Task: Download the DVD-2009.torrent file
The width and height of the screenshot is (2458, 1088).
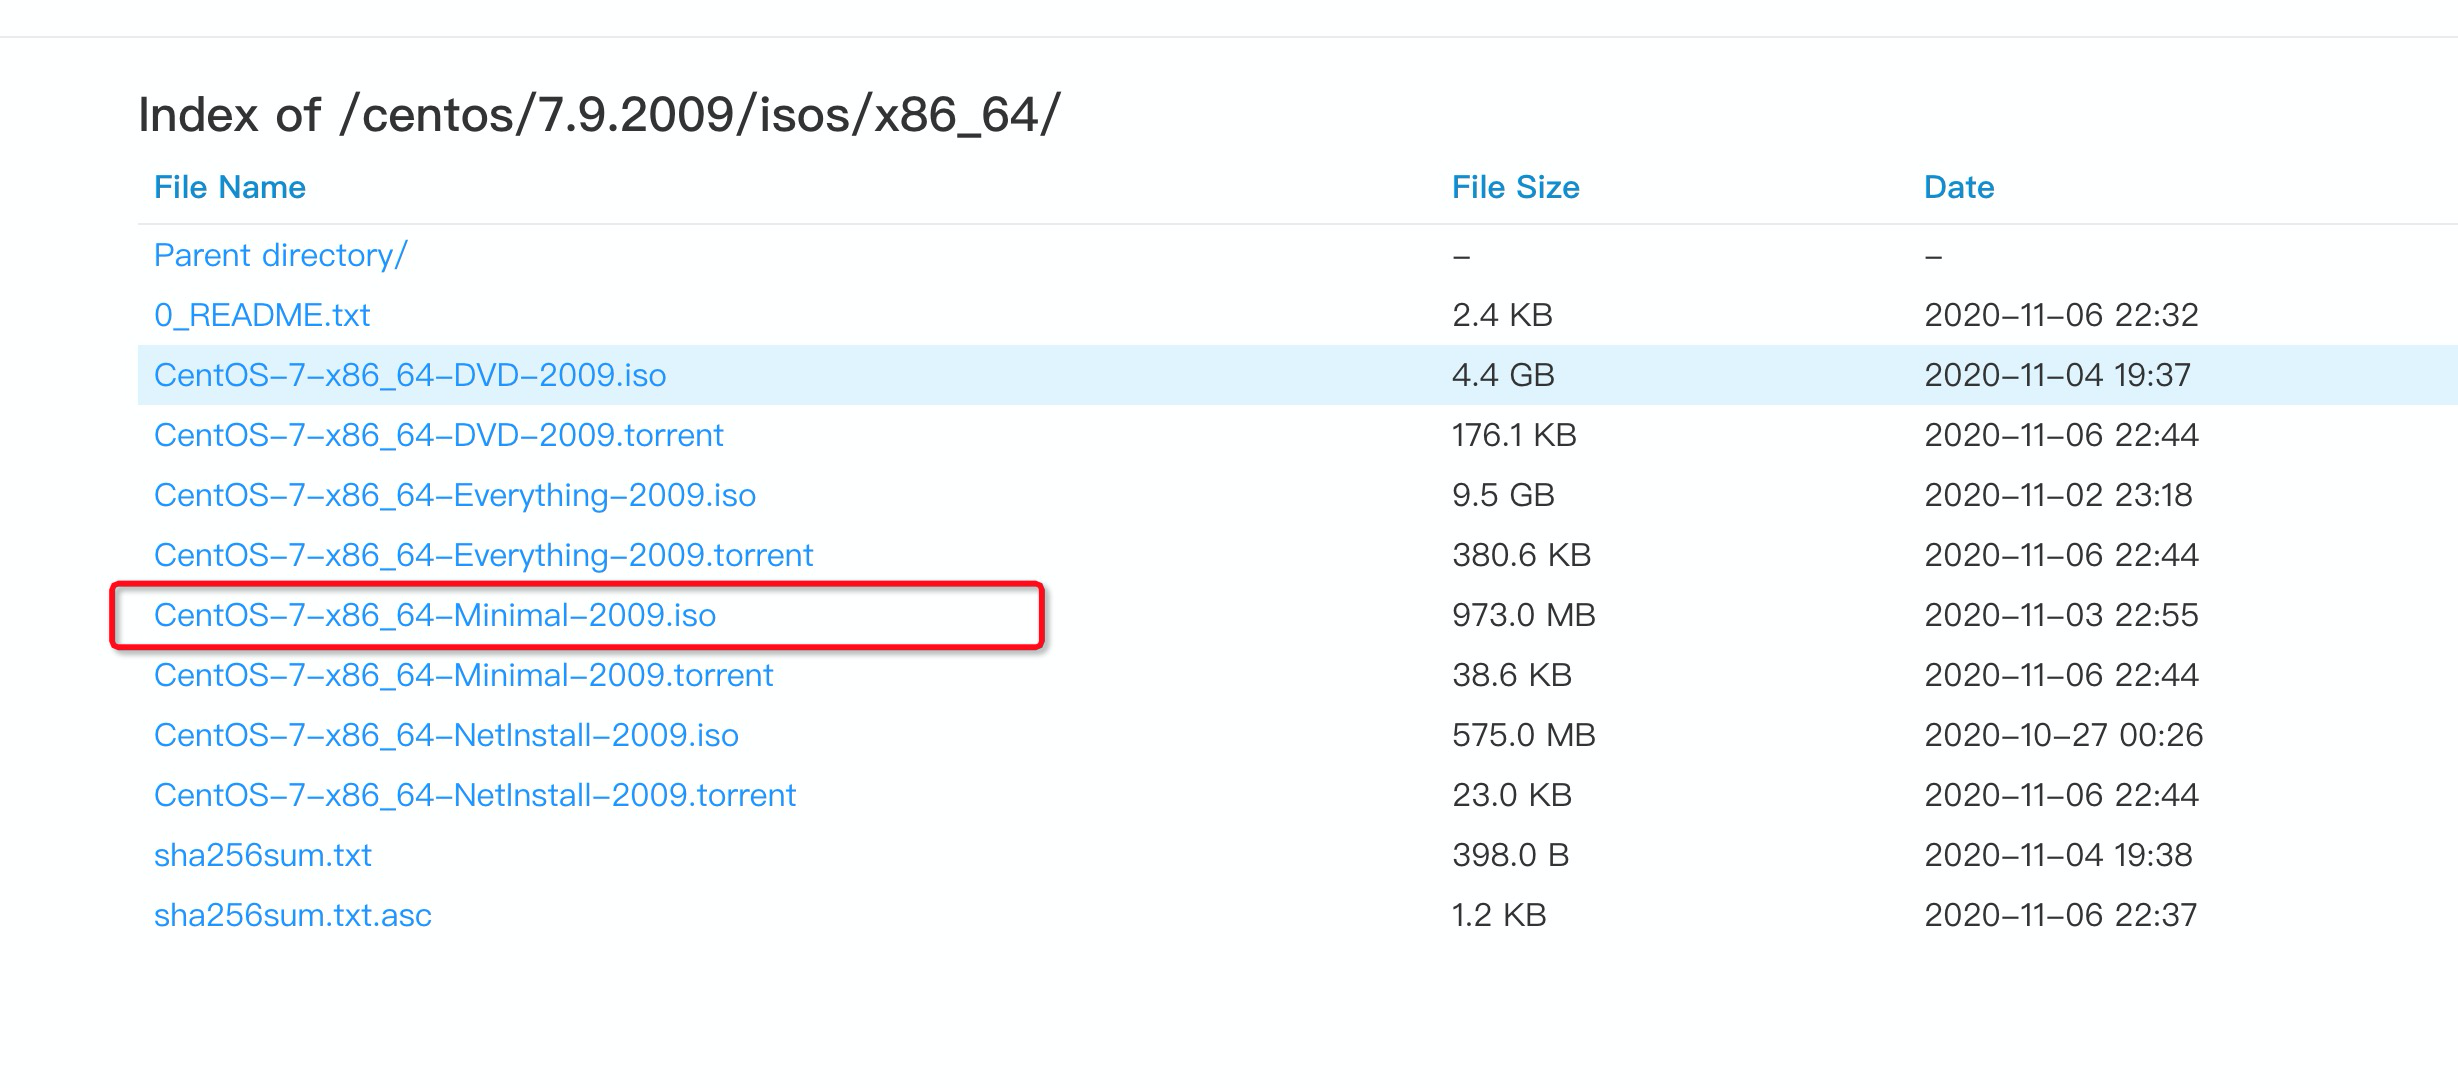Action: (438, 435)
